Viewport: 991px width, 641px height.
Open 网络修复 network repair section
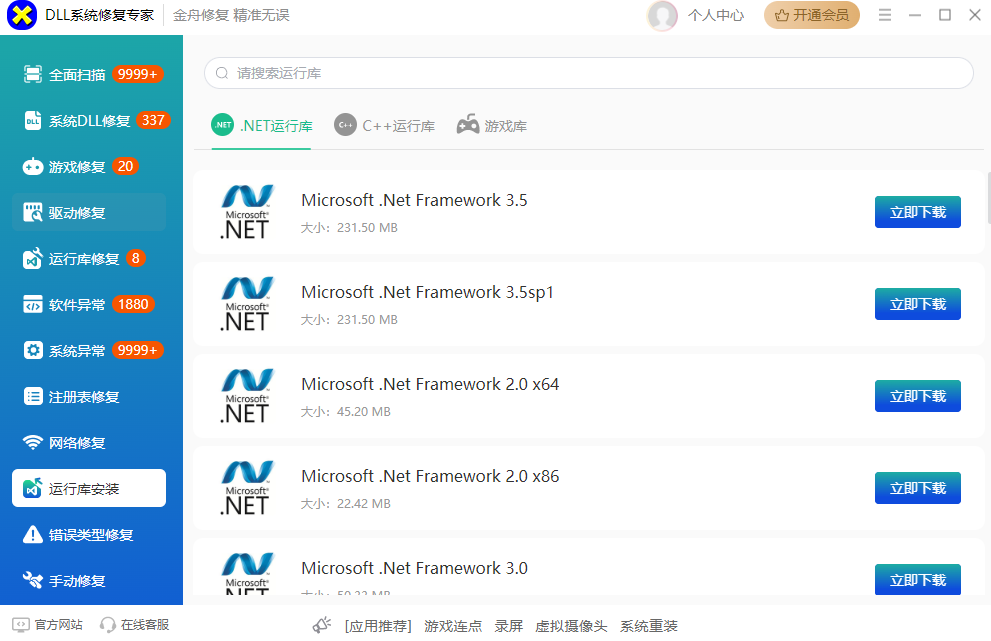click(x=77, y=443)
